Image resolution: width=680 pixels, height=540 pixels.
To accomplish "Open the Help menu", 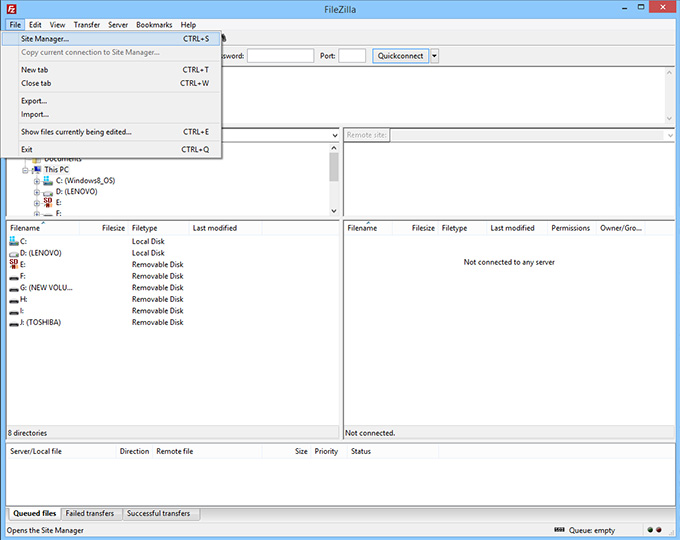I will [x=188, y=25].
